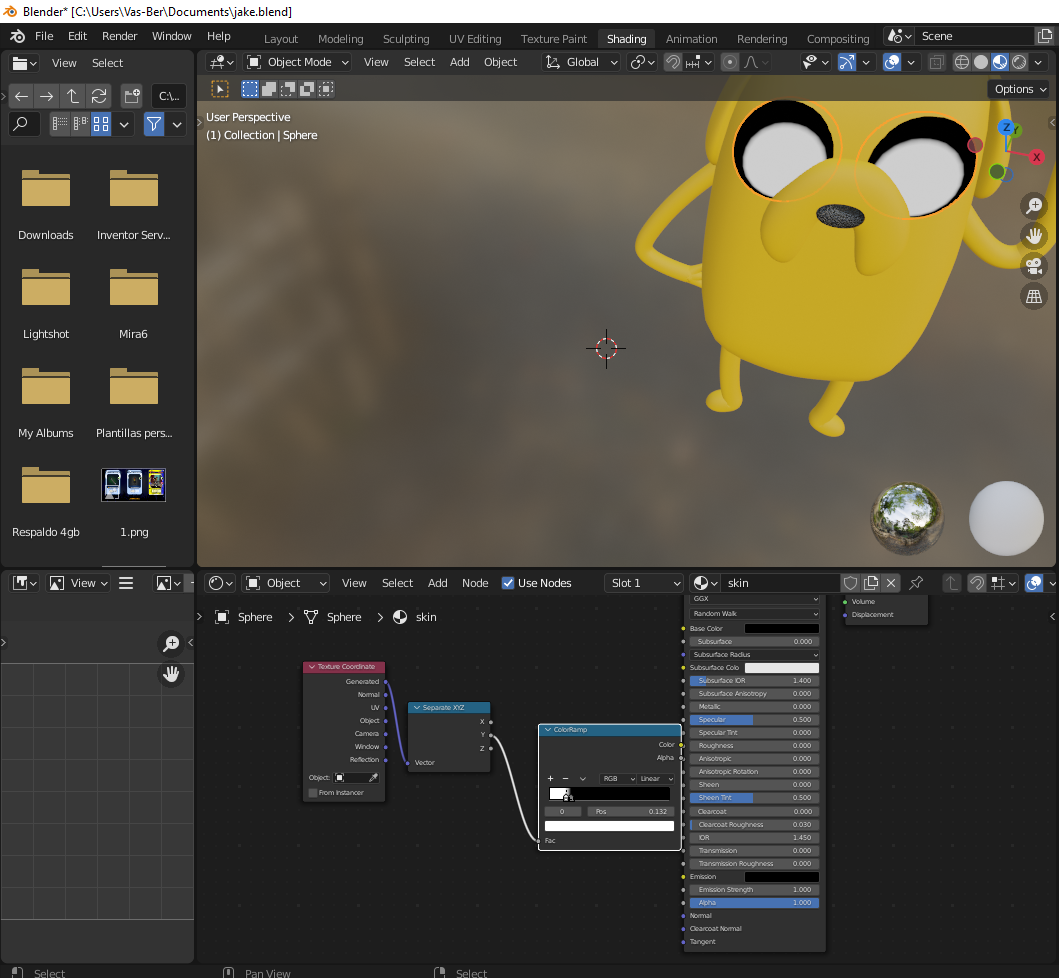Viewport: 1059px width, 978px height.
Task: Switch file browser to horizontal list display
Action: [80, 124]
